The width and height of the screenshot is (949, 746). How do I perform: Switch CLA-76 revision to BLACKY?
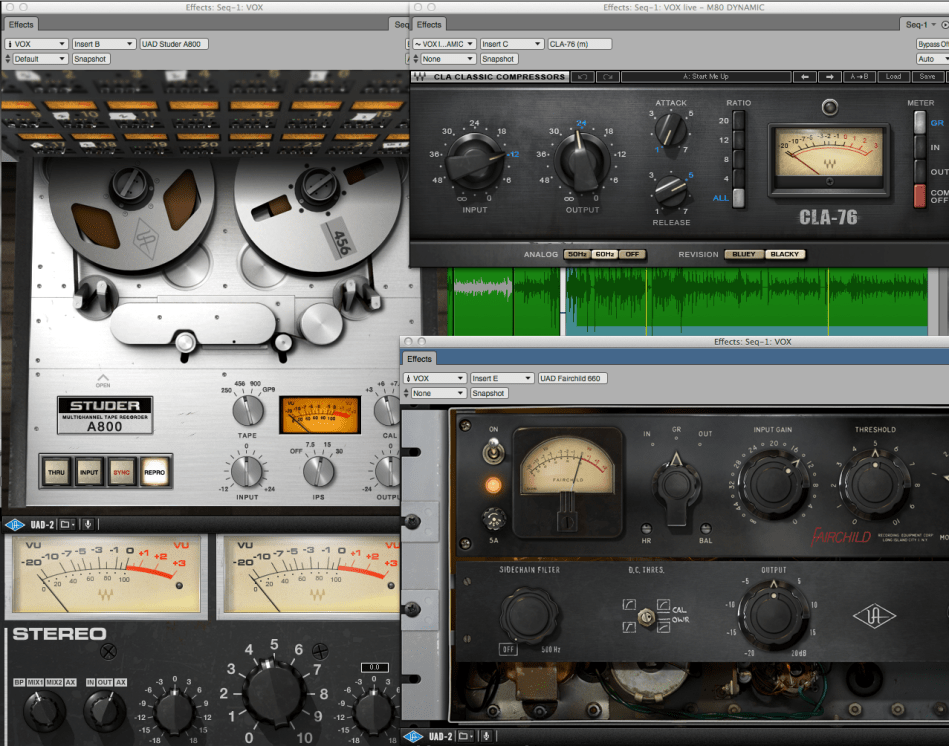pyautogui.click(x=784, y=254)
